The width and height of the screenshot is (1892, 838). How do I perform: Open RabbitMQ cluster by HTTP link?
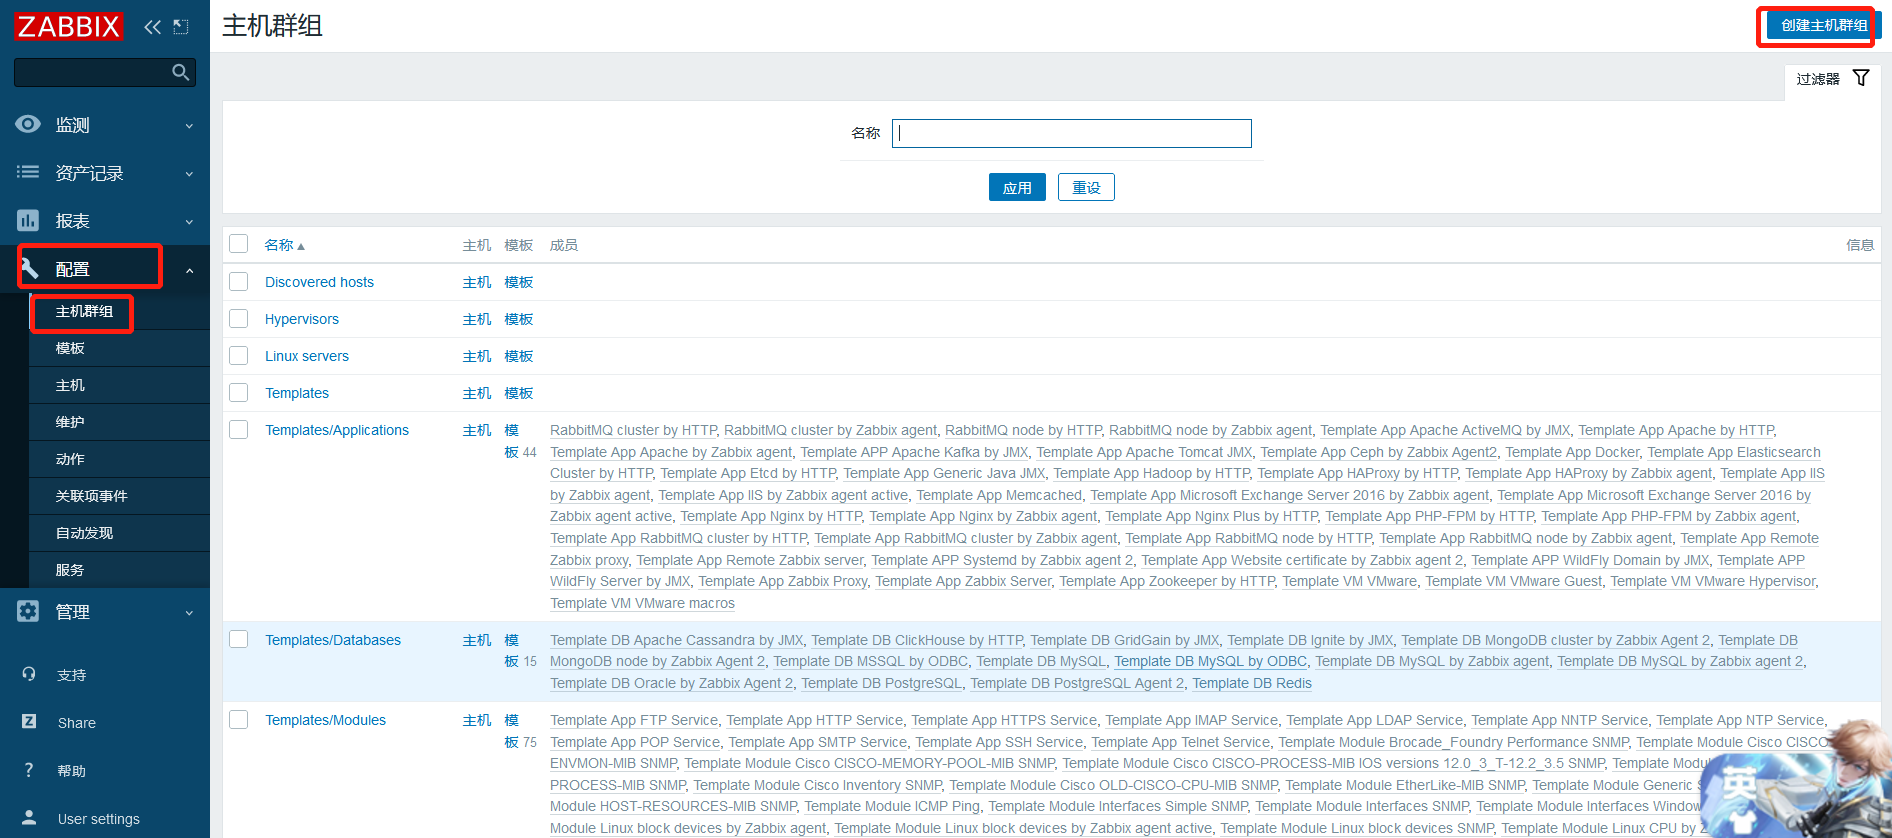click(633, 430)
